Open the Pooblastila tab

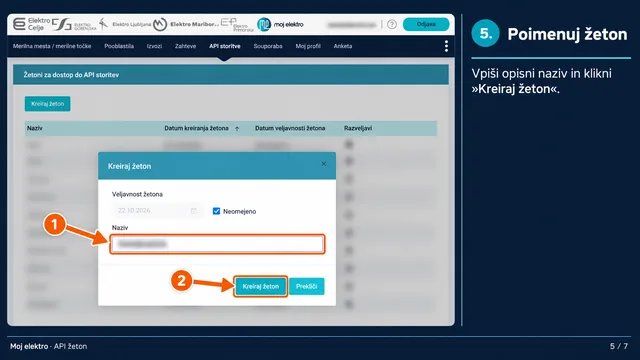(119, 46)
